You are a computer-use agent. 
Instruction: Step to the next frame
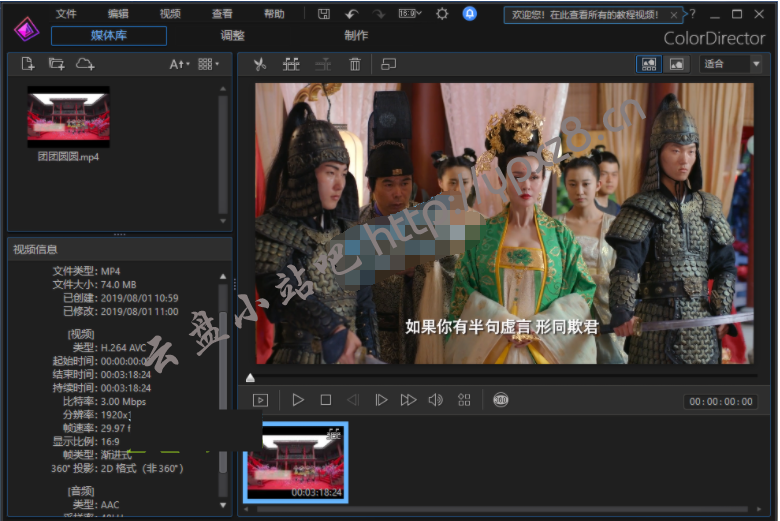tap(381, 400)
